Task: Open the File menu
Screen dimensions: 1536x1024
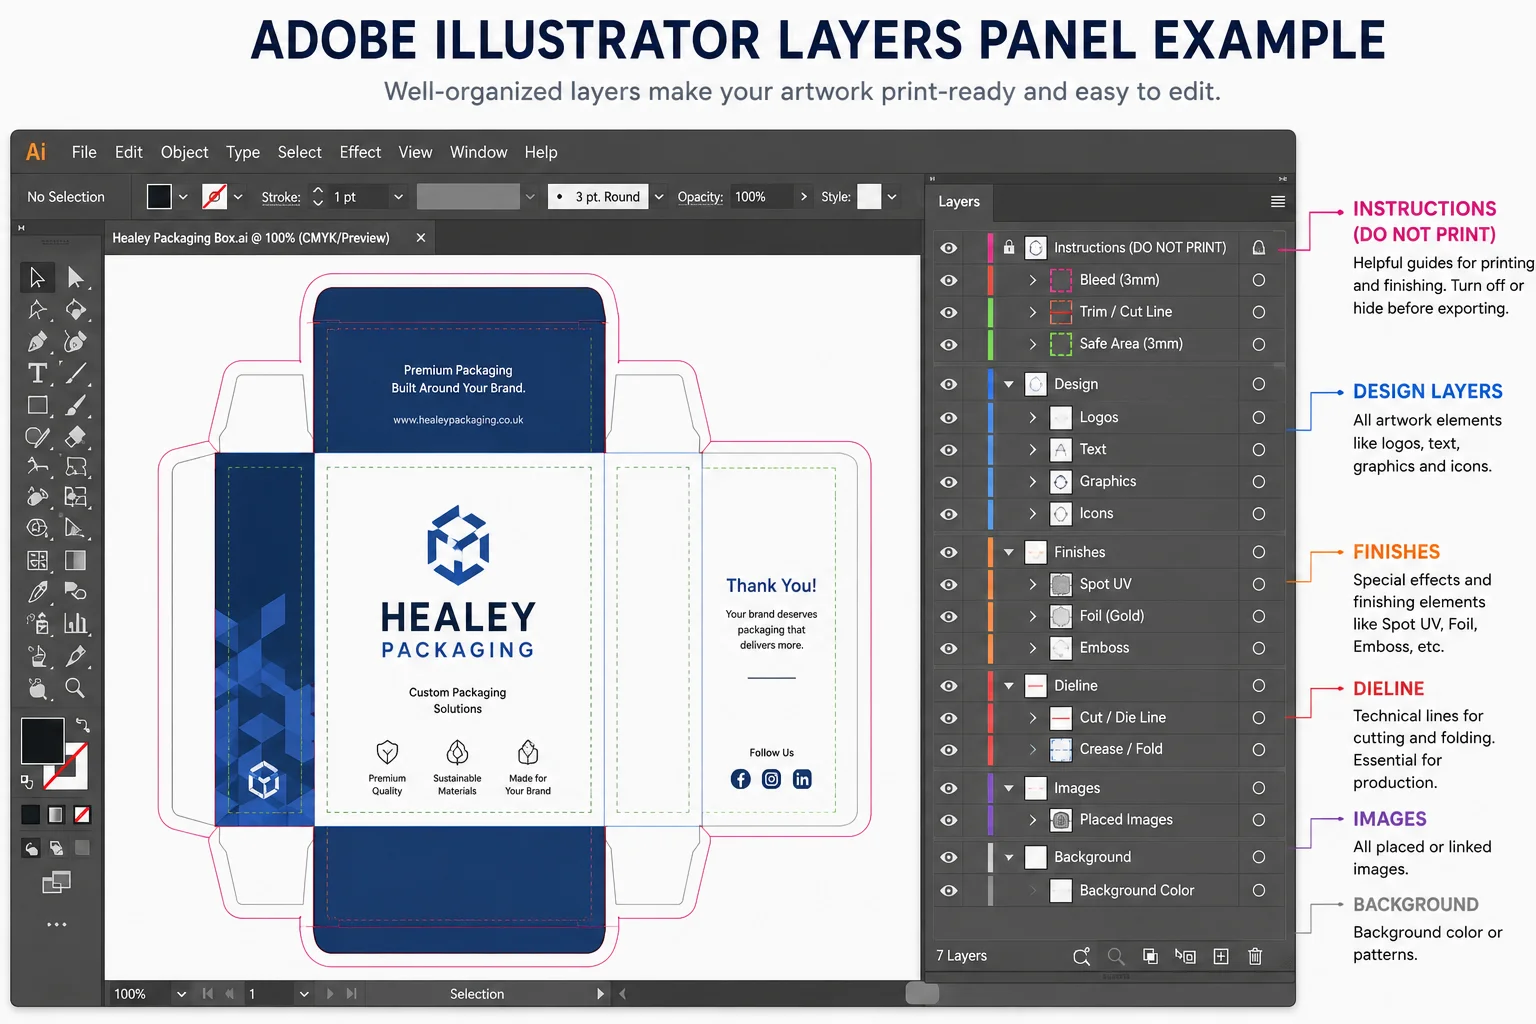Action: click(x=84, y=152)
